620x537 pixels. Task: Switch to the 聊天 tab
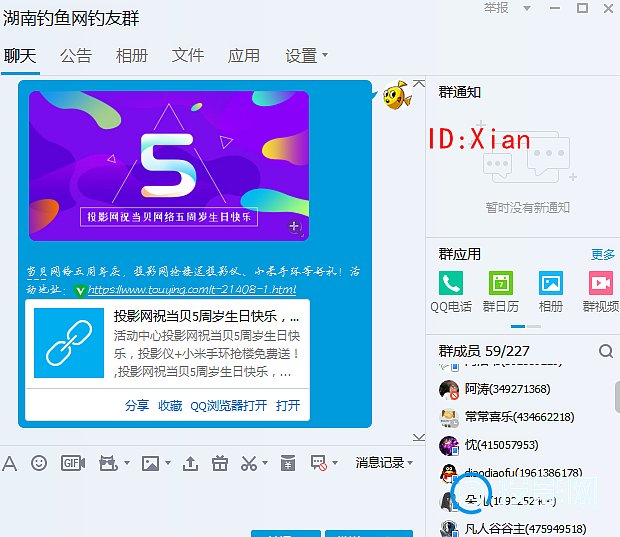[20, 55]
